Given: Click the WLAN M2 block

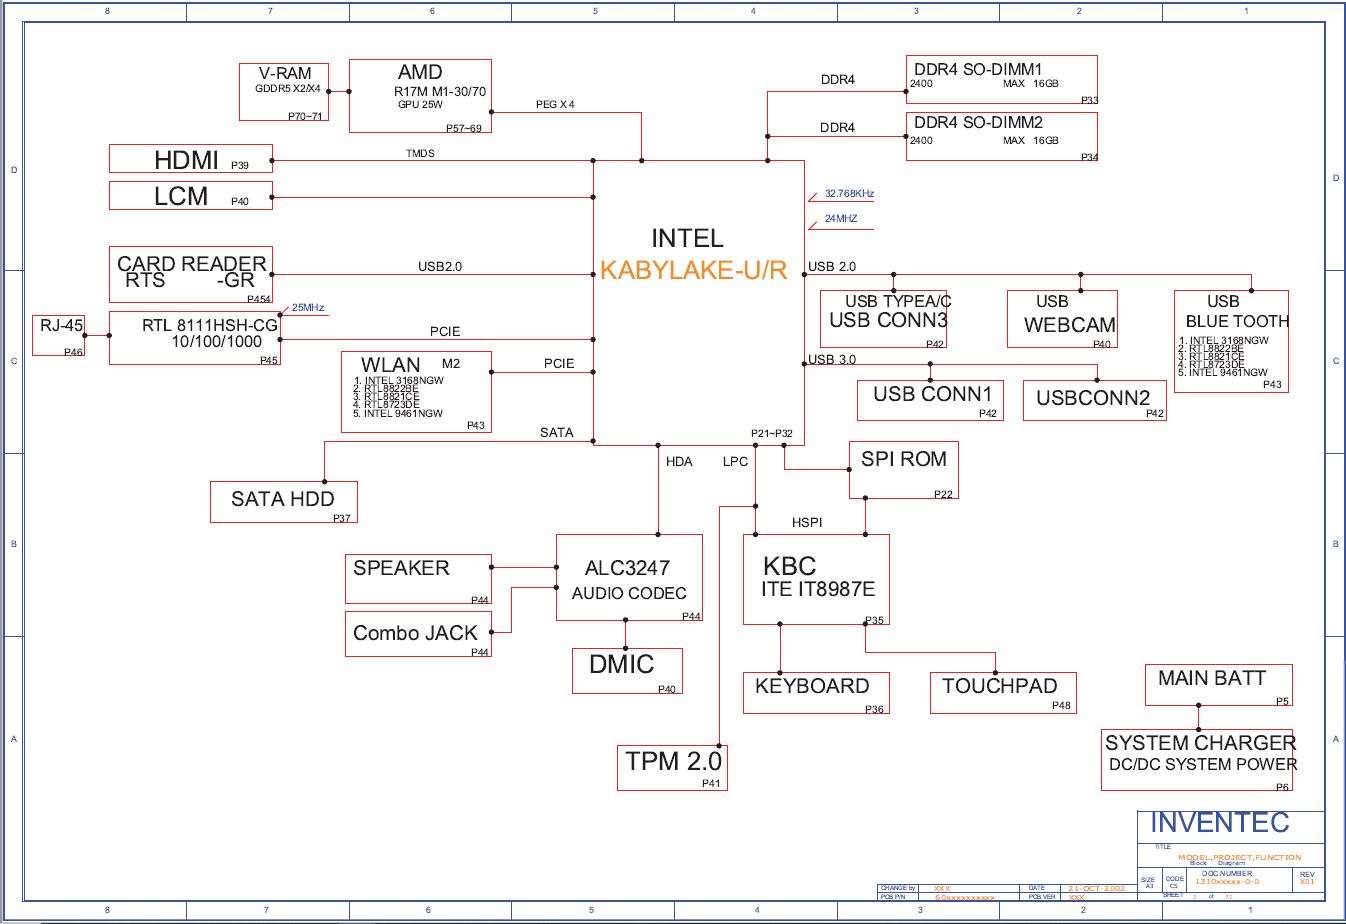Looking at the screenshot, I should [x=416, y=392].
